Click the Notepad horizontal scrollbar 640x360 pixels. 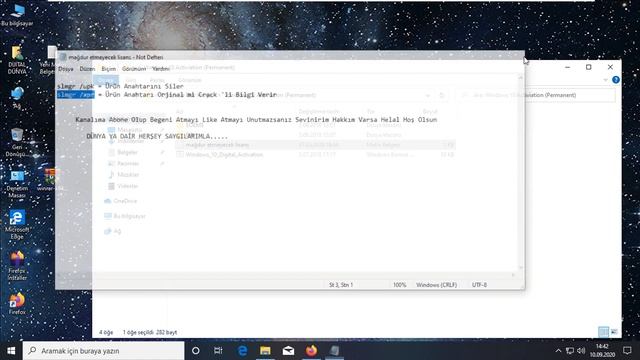click(287, 275)
